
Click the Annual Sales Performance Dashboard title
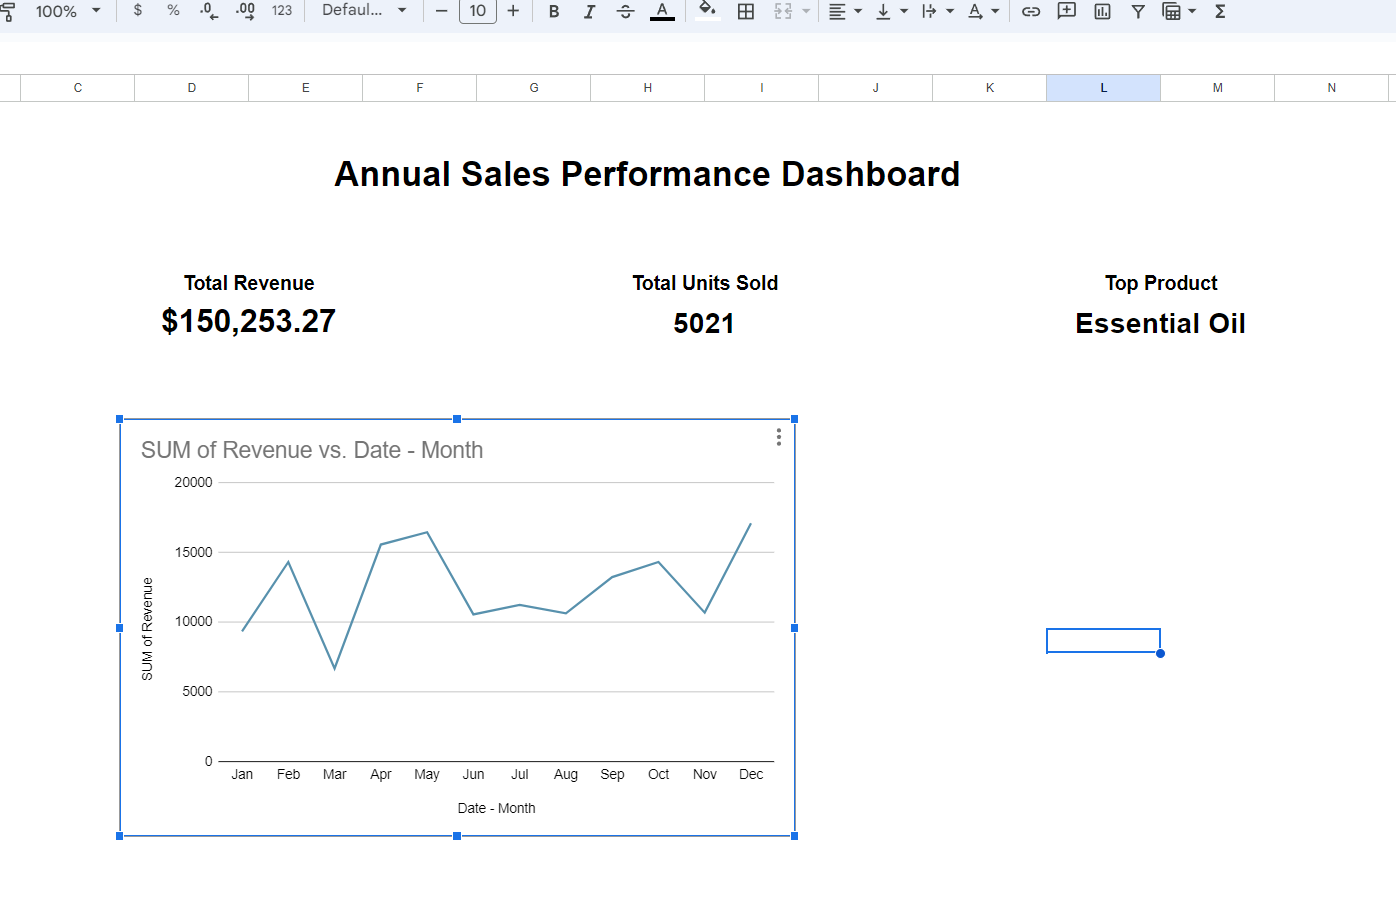click(647, 174)
